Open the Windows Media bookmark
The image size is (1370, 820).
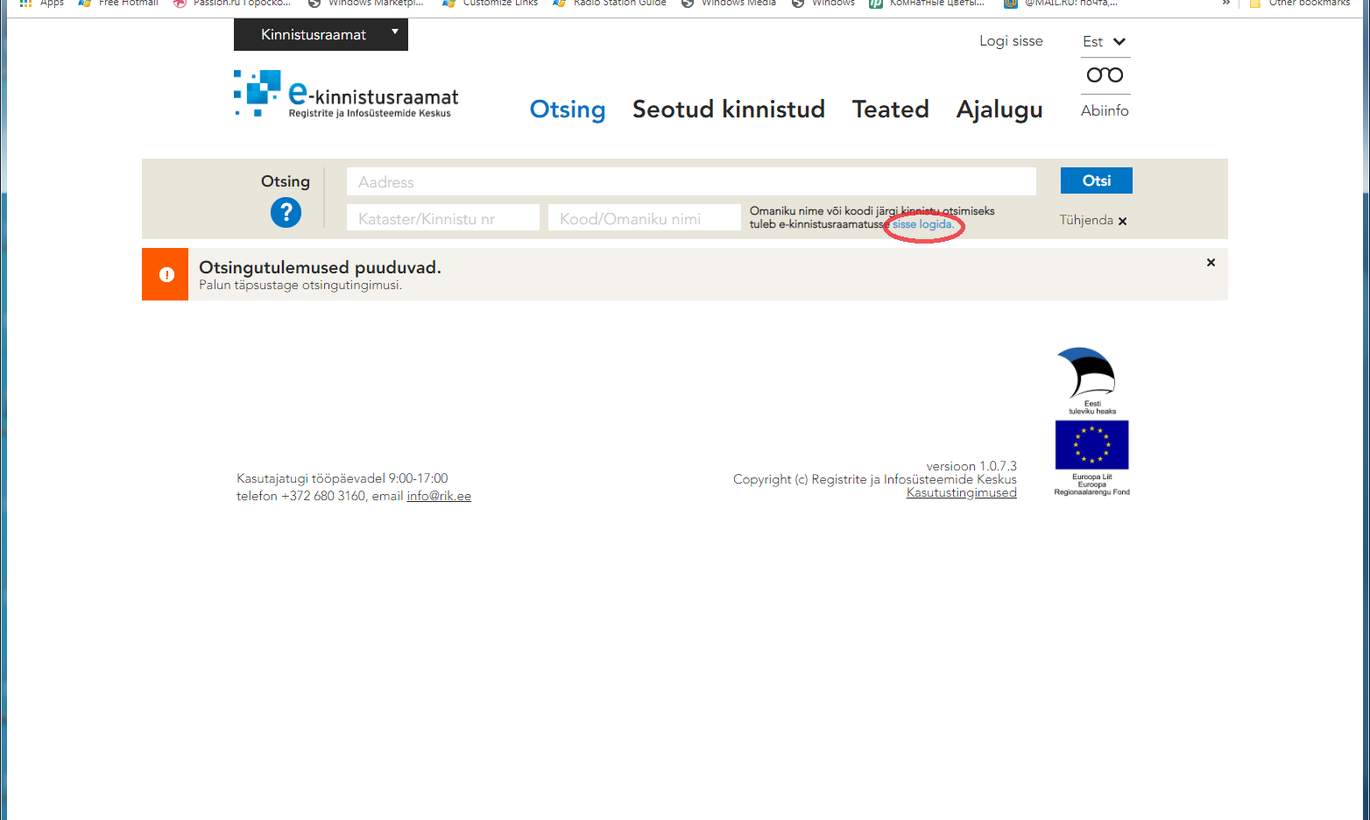click(729, 3)
